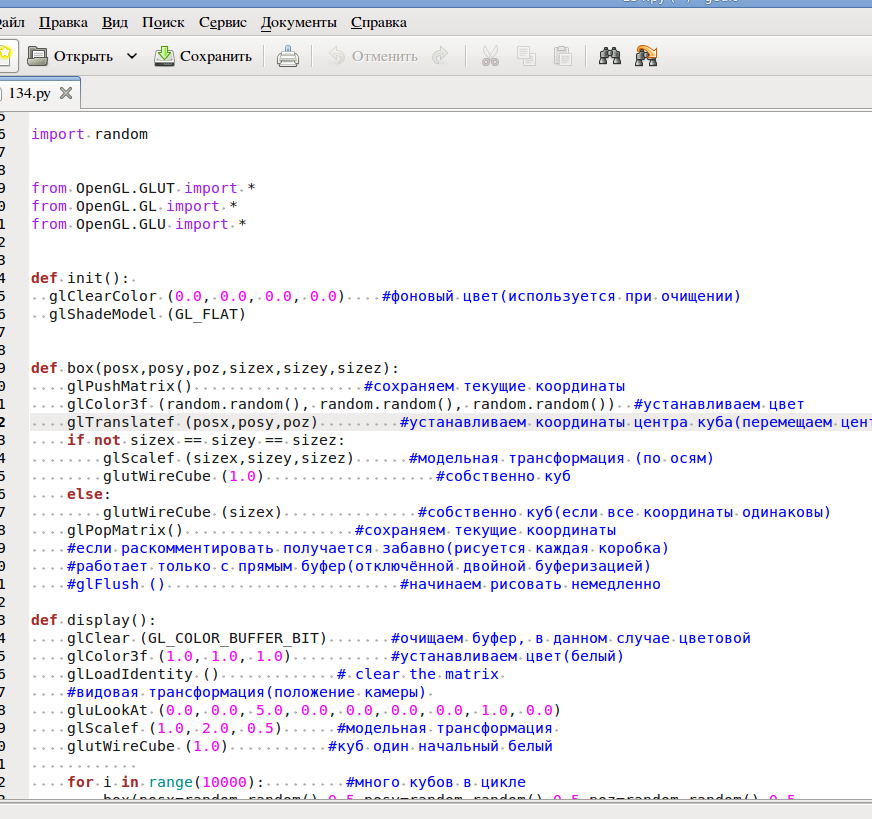The height and width of the screenshot is (819, 872).
Task: Open the Сервис menu
Action: pos(223,22)
